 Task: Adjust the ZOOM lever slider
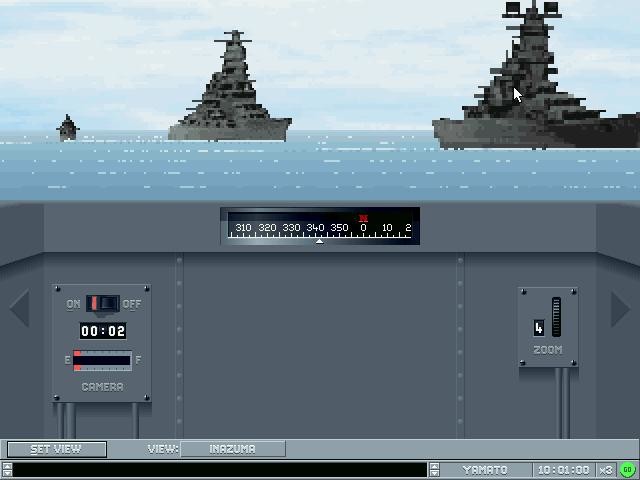point(556,317)
